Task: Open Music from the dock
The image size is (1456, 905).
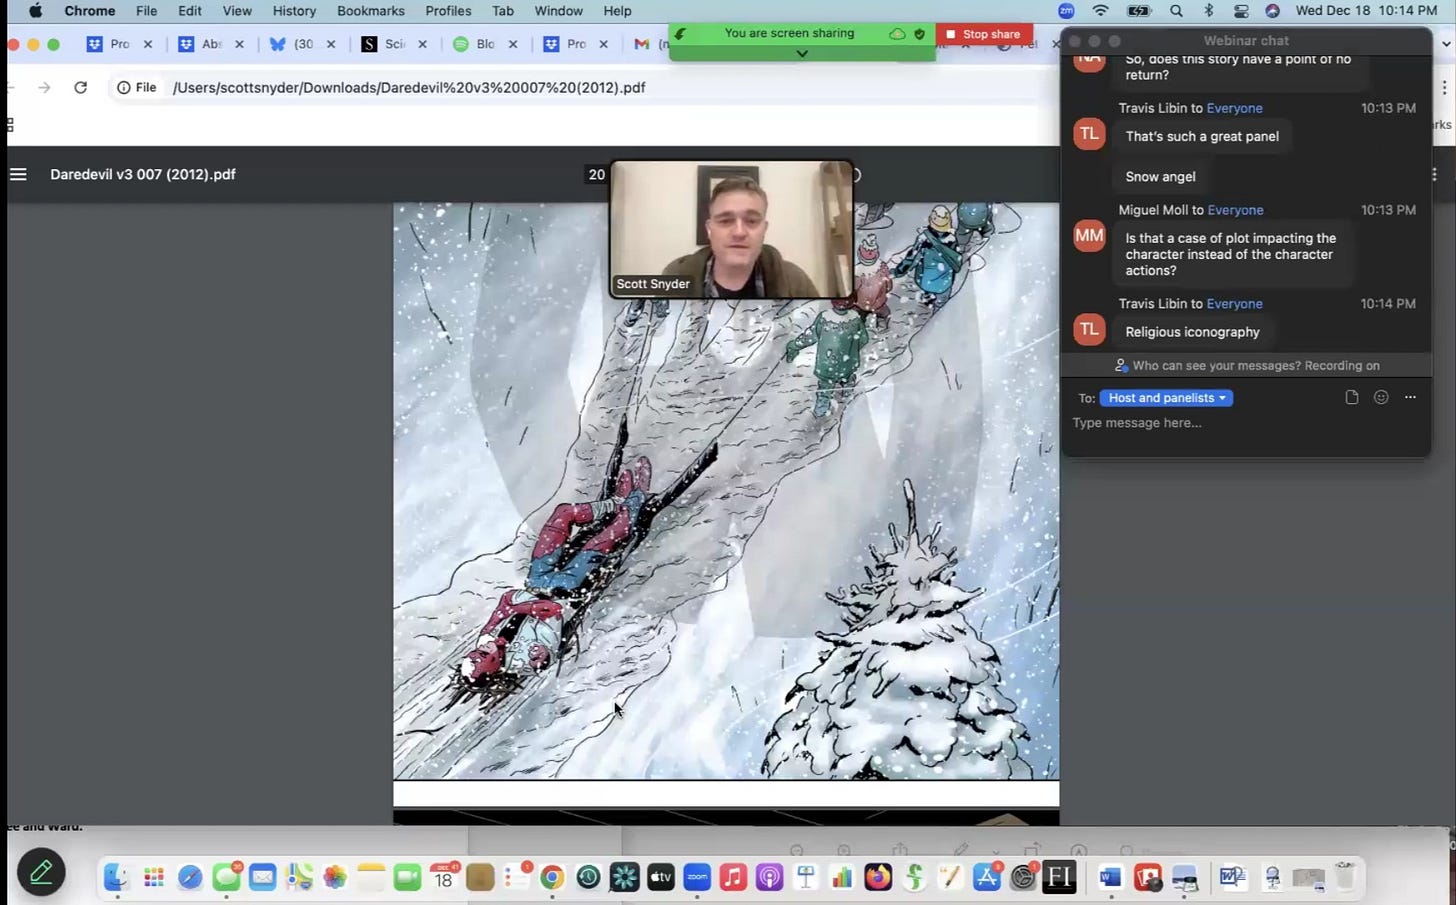Action: (x=733, y=877)
